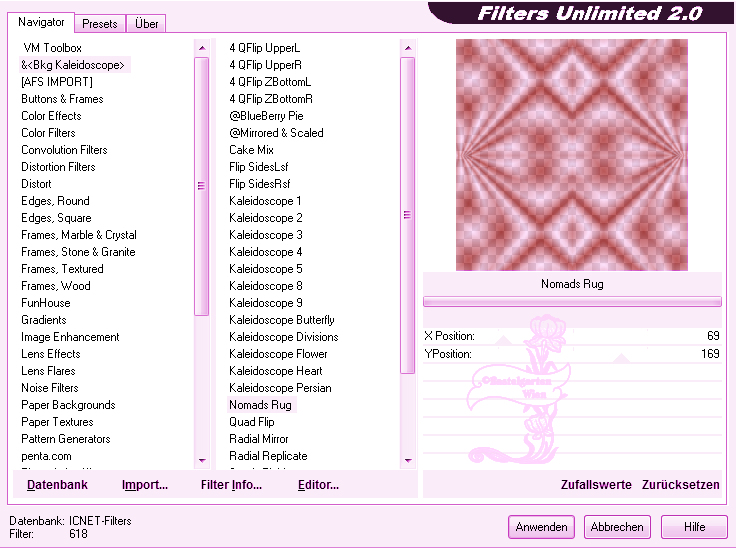Select Distortion Filters category
The image size is (736, 548).
point(58,167)
